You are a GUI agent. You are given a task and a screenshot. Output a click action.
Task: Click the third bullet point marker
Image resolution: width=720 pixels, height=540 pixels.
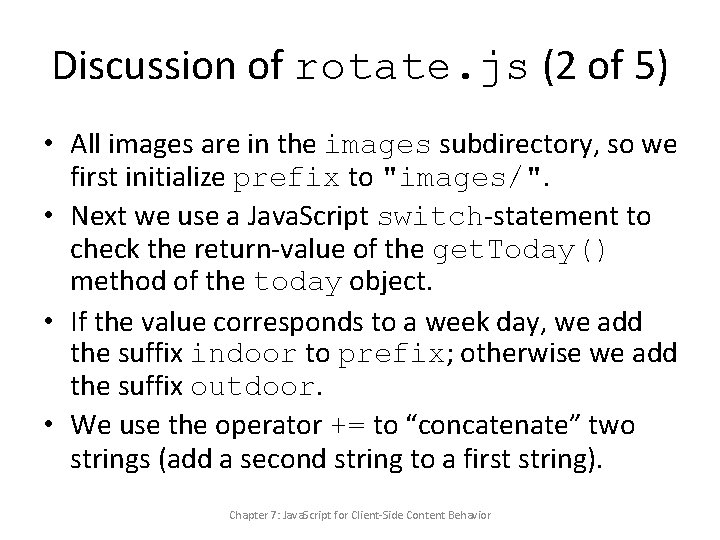pyautogui.click(x=48, y=322)
